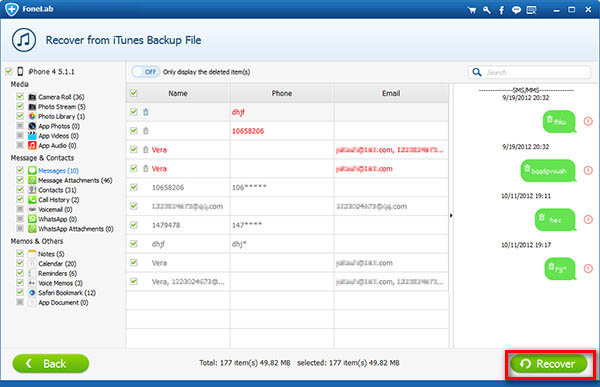The height and width of the screenshot is (387, 600).
Task: Open Reminders (6) category
Action: point(57,273)
